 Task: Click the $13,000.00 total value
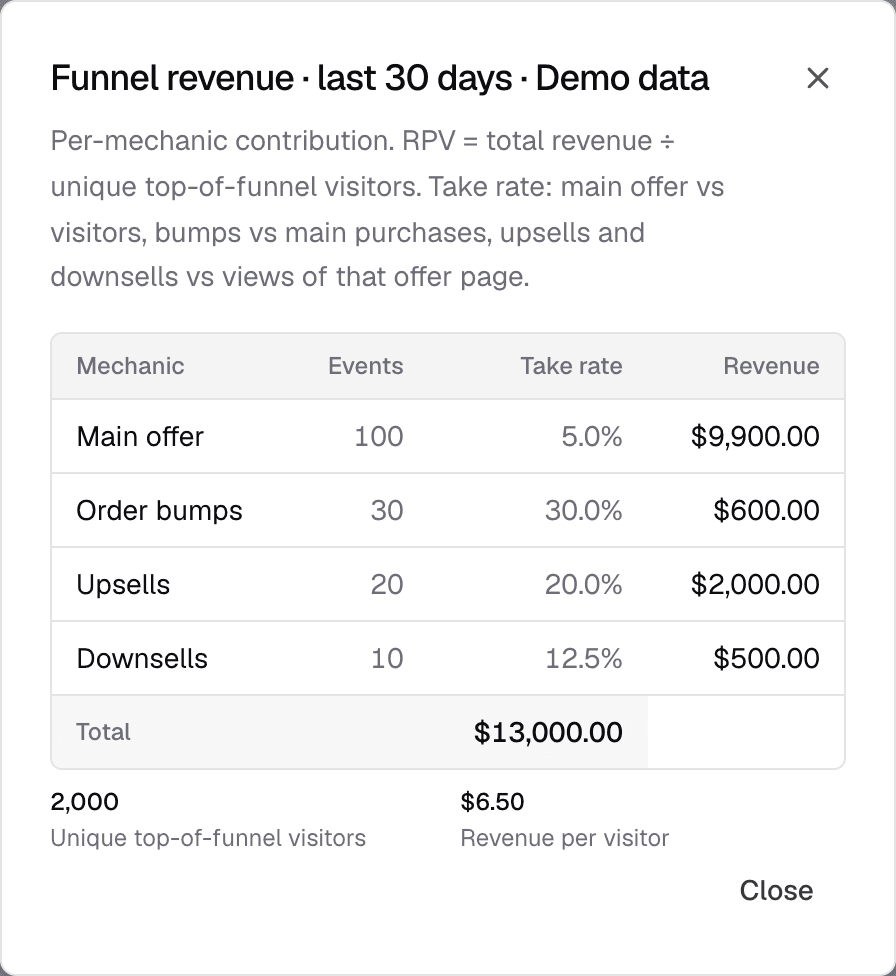tap(548, 732)
